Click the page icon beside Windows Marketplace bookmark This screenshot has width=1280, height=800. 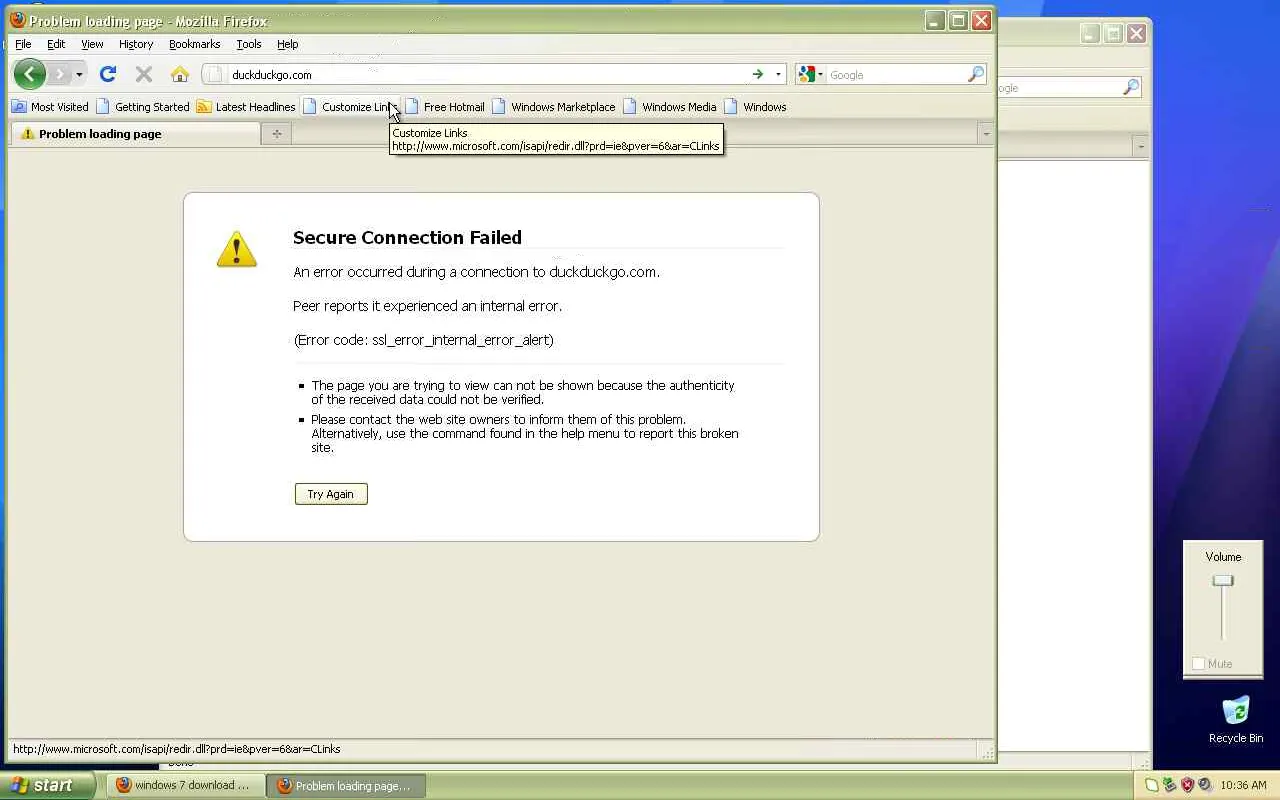coord(499,106)
